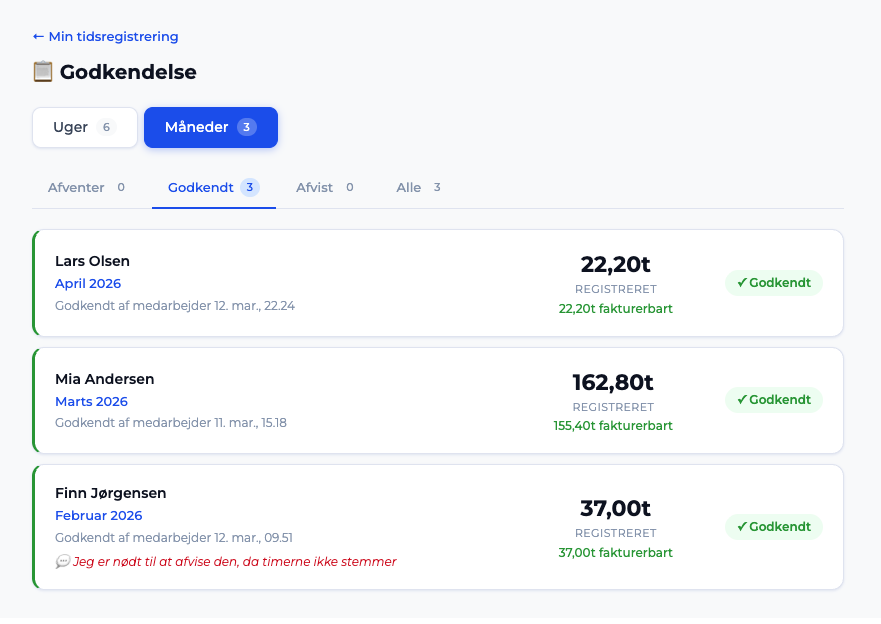Click Godkendt badge on Finn Jørgensen's row
The image size is (881, 624).
(773, 527)
